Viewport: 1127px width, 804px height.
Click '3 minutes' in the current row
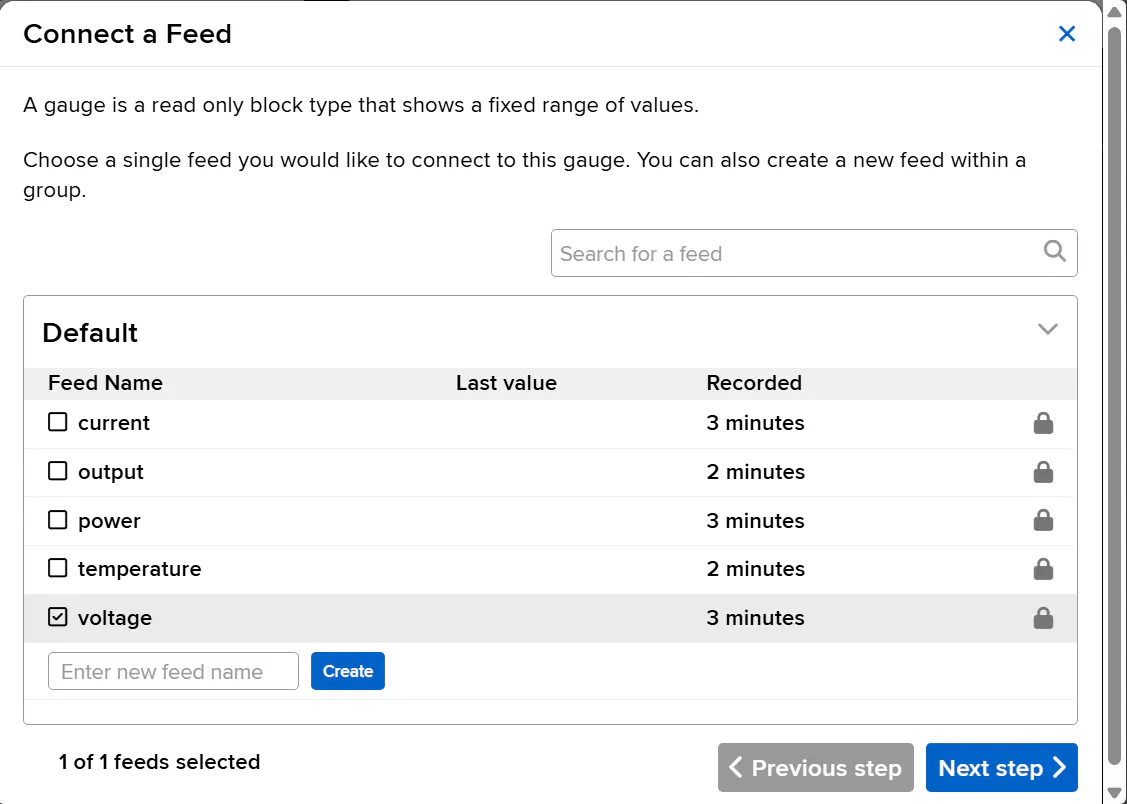pos(755,423)
